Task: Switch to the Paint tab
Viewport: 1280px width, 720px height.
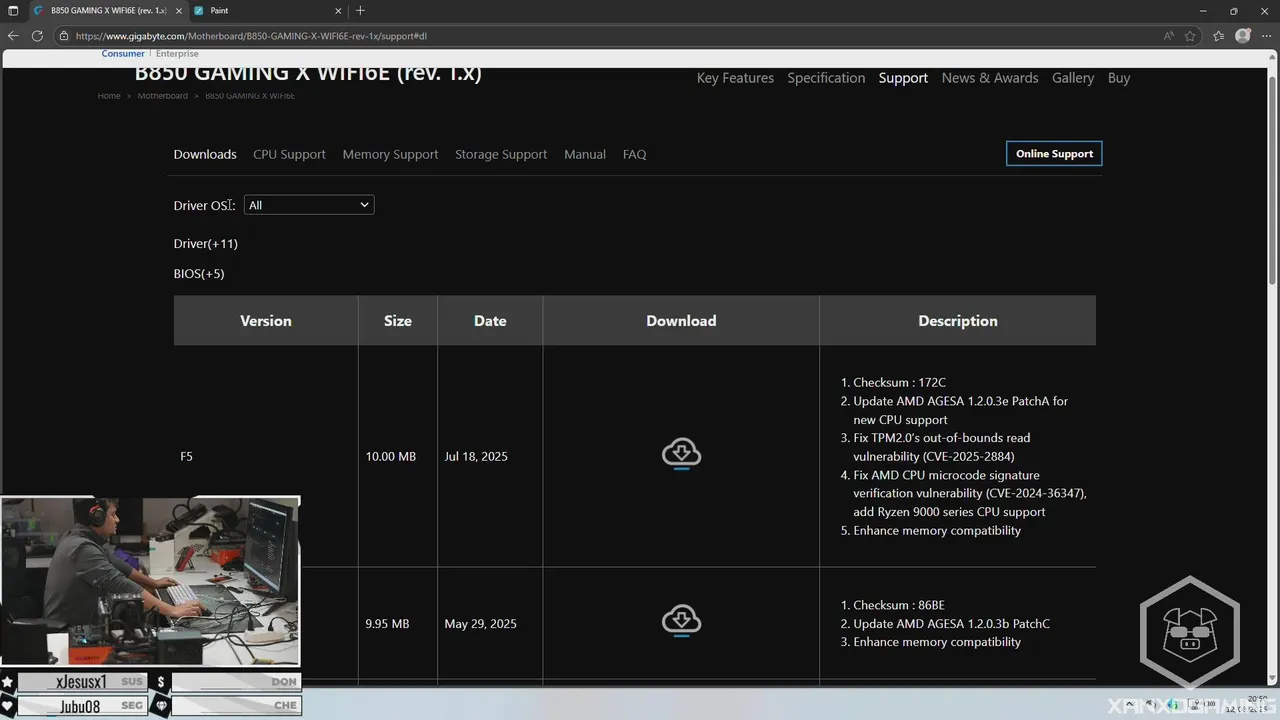Action: tap(265, 11)
